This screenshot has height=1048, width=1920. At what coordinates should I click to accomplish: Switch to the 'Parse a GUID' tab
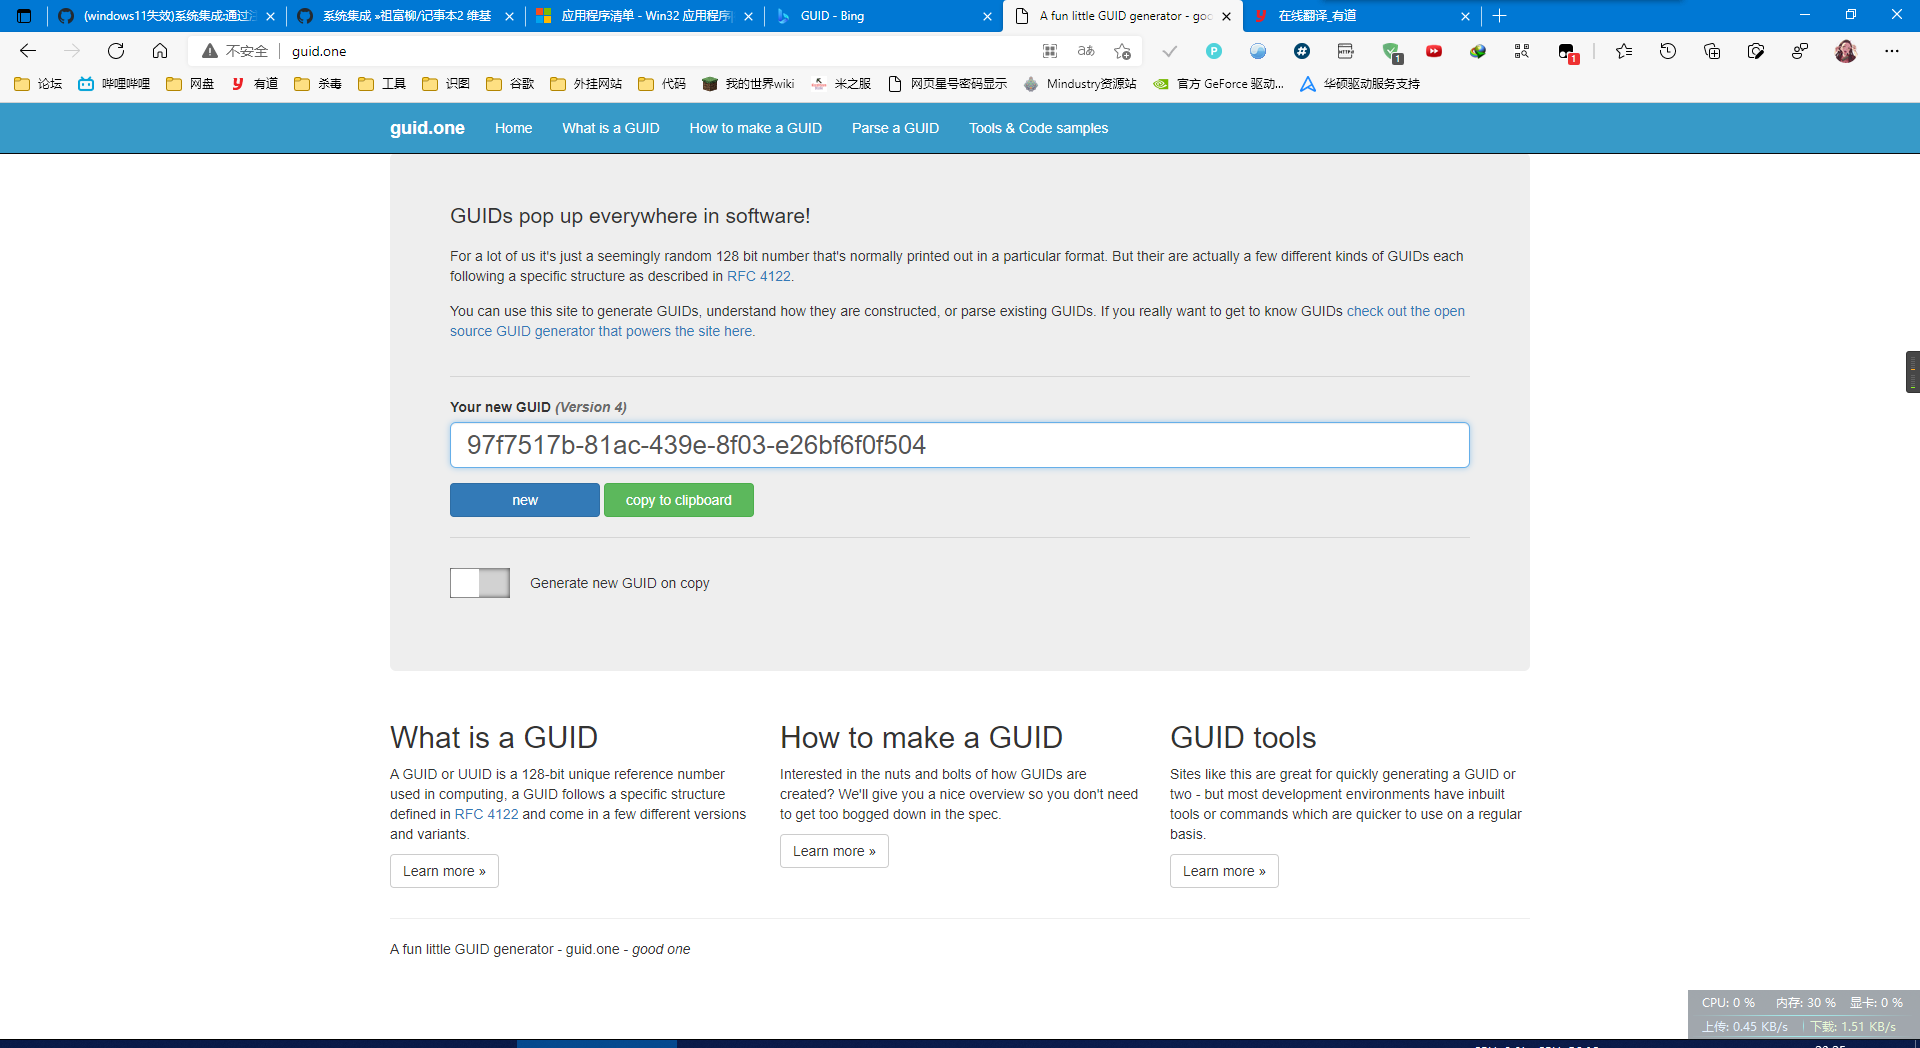(895, 128)
